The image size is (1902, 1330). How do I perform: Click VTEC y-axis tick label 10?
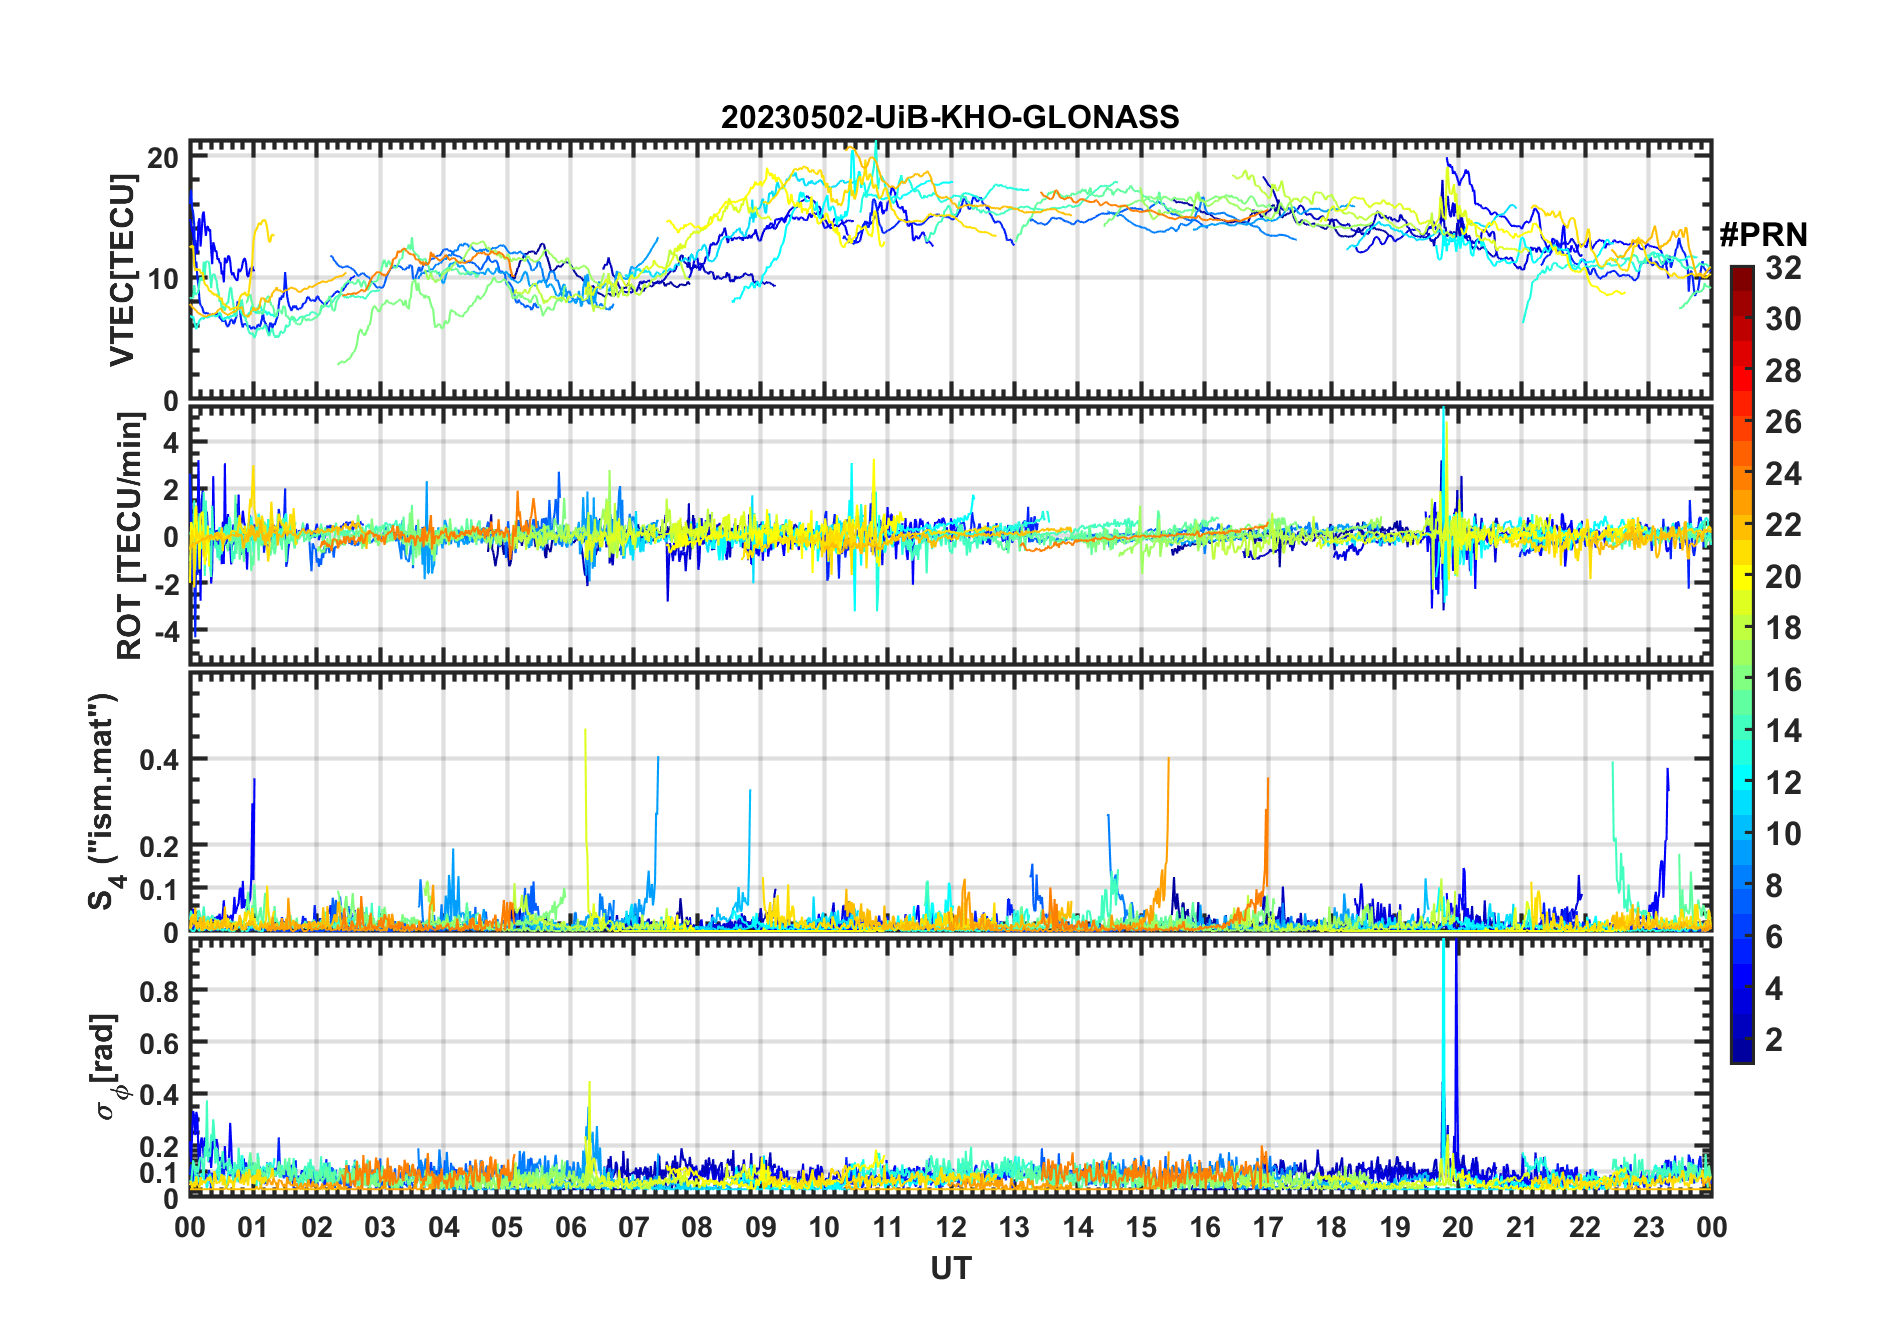click(163, 279)
